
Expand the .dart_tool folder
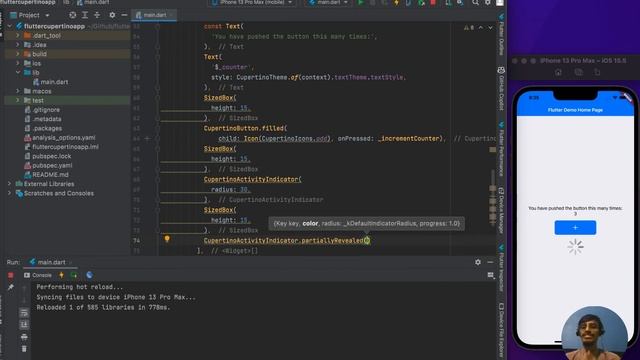tap(18, 36)
